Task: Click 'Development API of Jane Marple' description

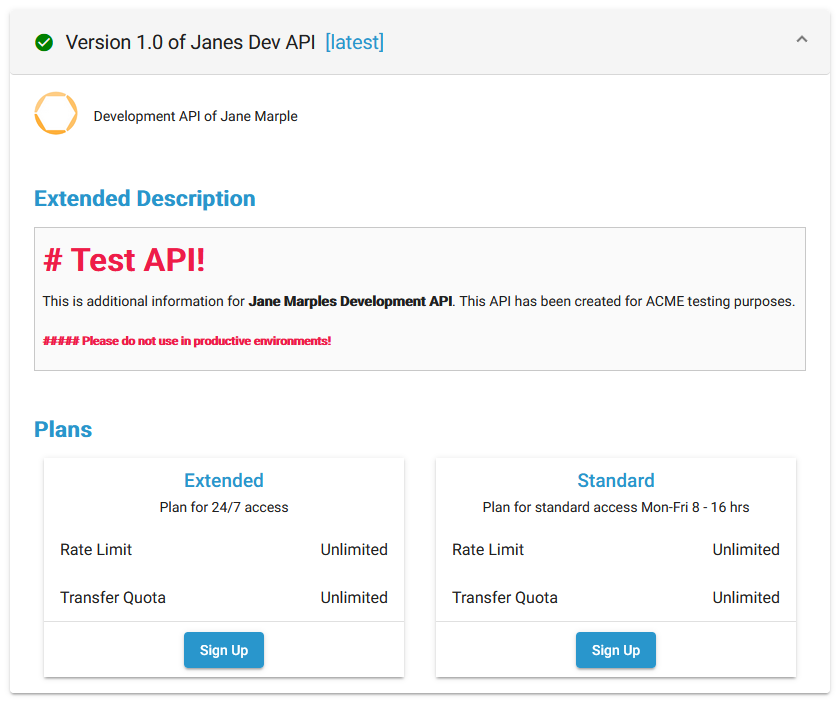Action: (196, 116)
